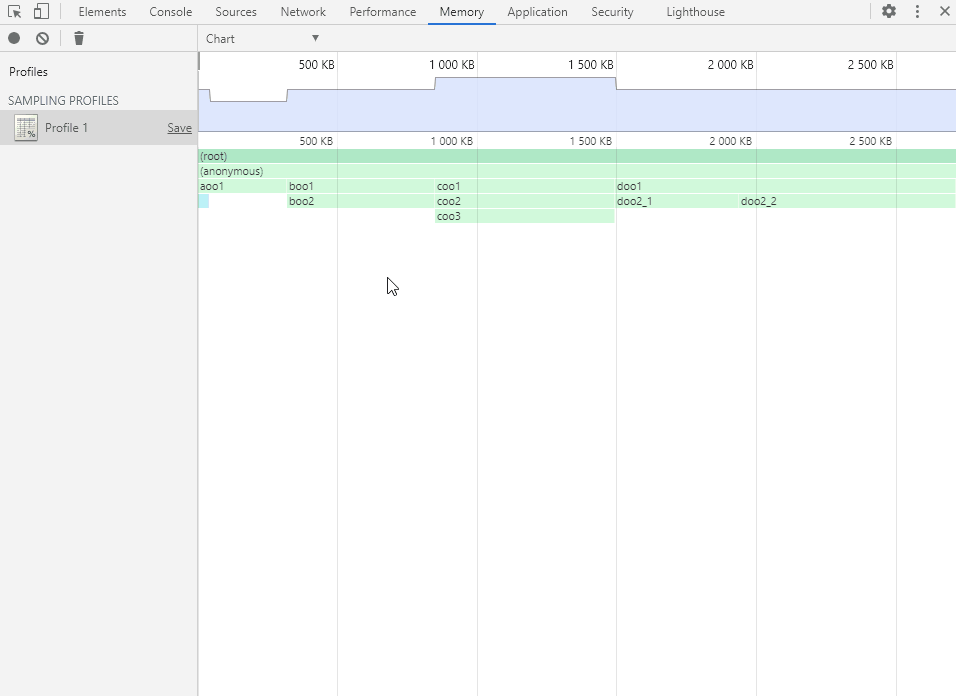Open the Application tab
The width and height of the screenshot is (956, 696).
(537, 12)
